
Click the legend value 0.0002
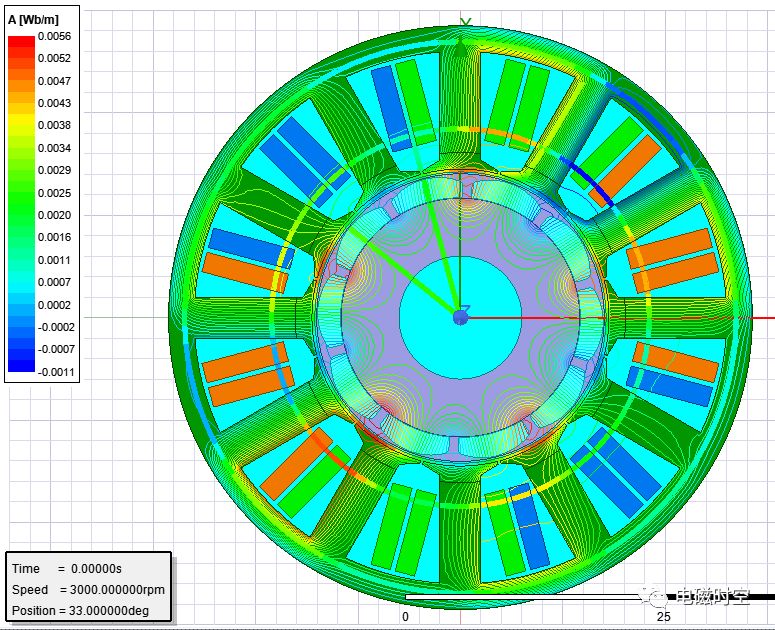(x=54, y=305)
